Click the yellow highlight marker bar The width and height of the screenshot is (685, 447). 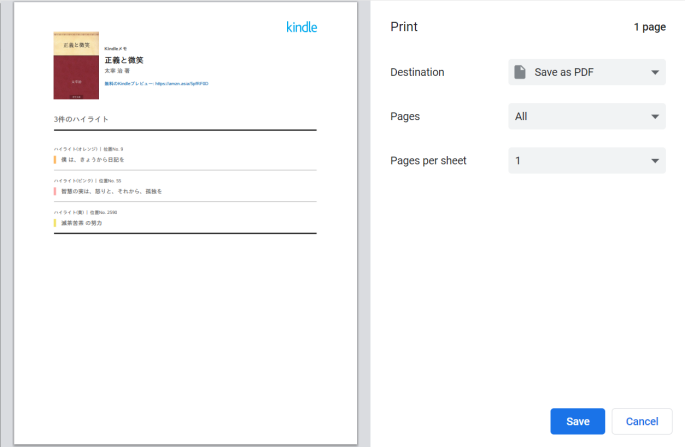(55, 223)
